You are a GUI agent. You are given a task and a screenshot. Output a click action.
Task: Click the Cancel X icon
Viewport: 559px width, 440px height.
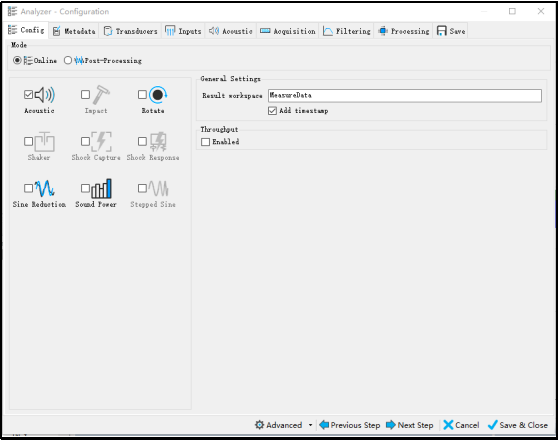[448, 425]
